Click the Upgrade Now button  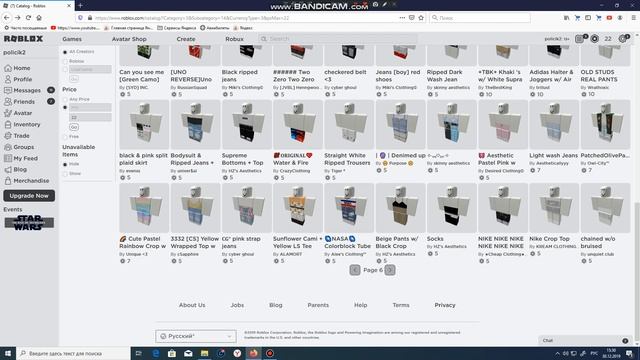coord(29,196)
